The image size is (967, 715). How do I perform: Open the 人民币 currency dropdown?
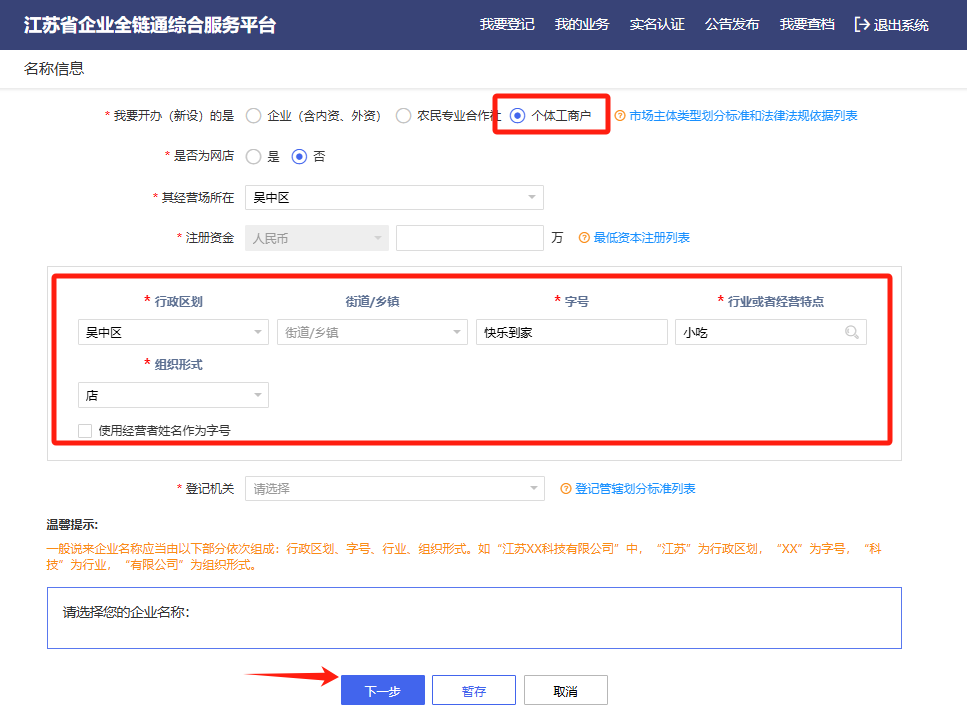(x=317, y=238)
